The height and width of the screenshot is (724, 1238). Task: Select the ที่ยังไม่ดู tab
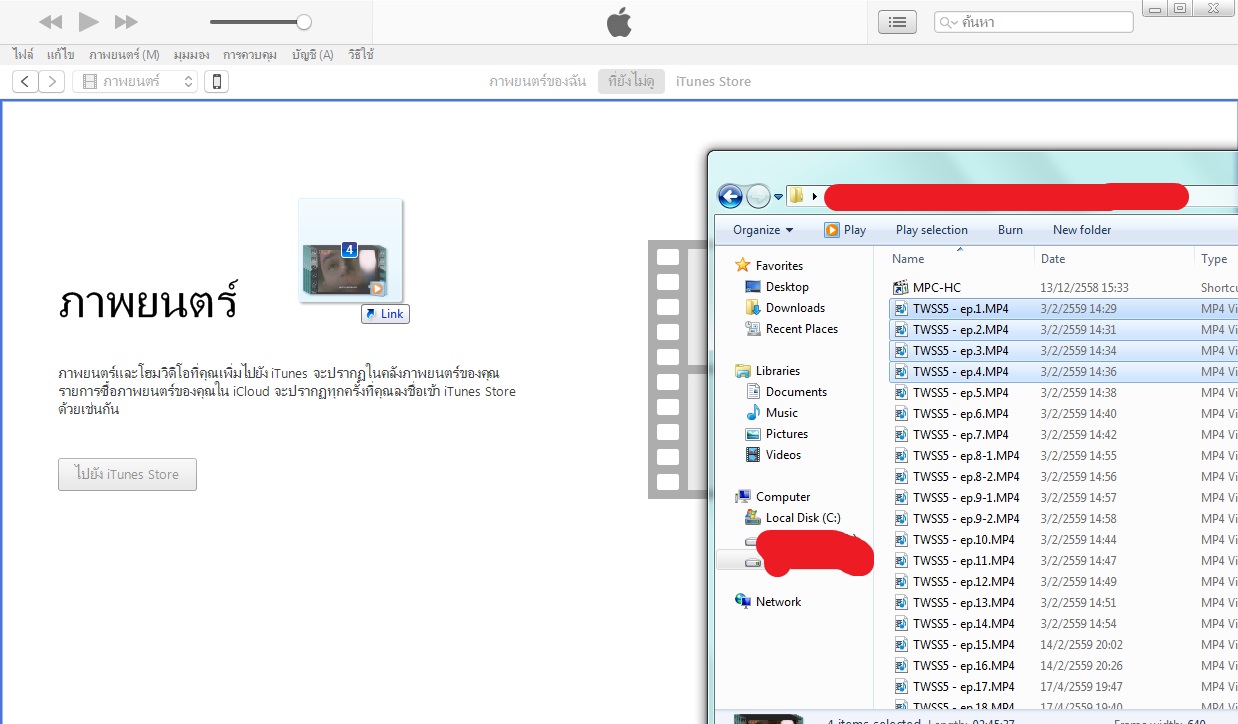pyautogui.click(x=631, y=82)
